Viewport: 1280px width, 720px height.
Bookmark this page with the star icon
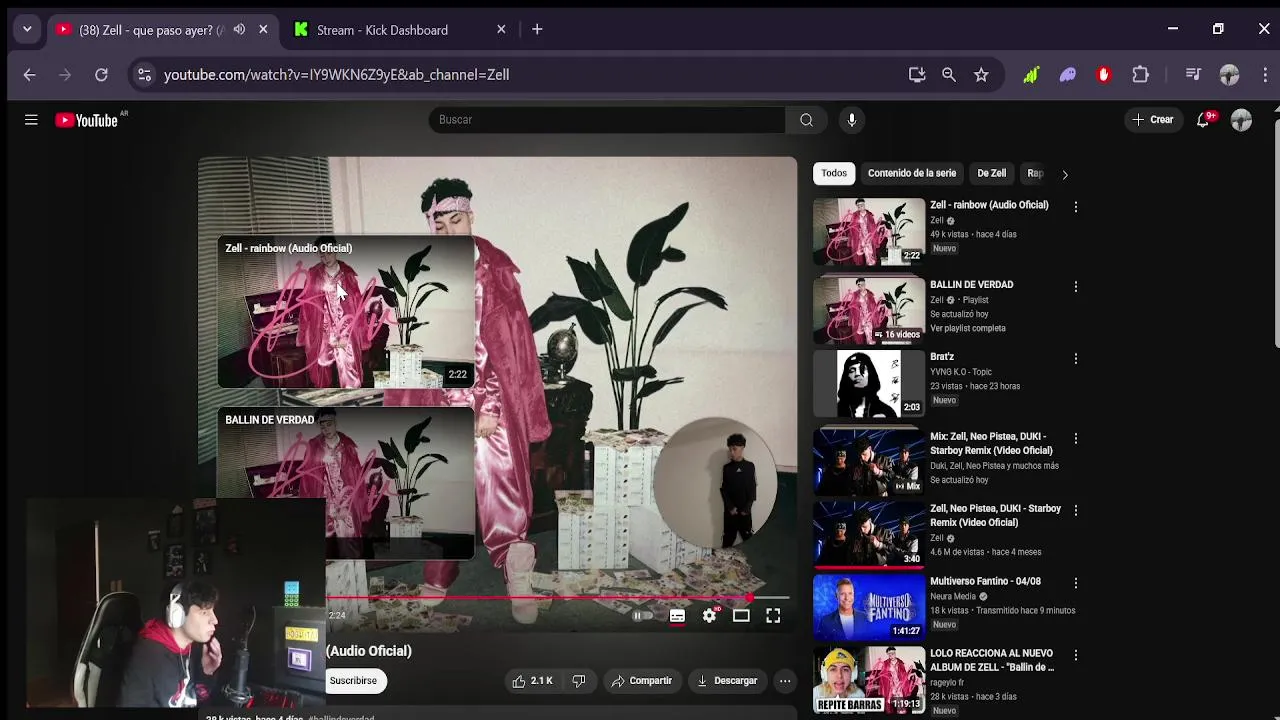pos(981,75)
